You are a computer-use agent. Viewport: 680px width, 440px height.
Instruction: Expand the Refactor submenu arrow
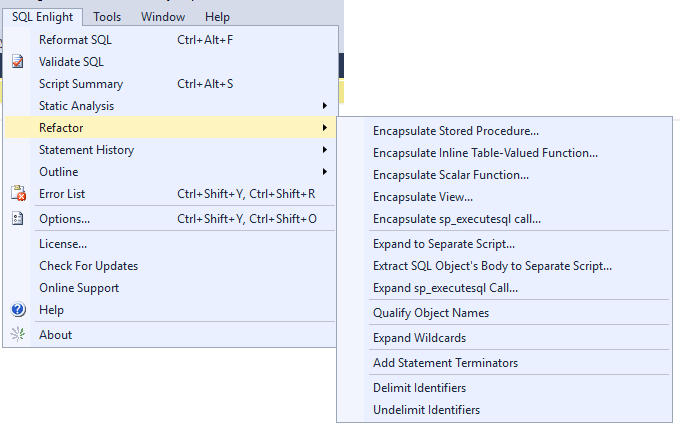click(324, 127)
